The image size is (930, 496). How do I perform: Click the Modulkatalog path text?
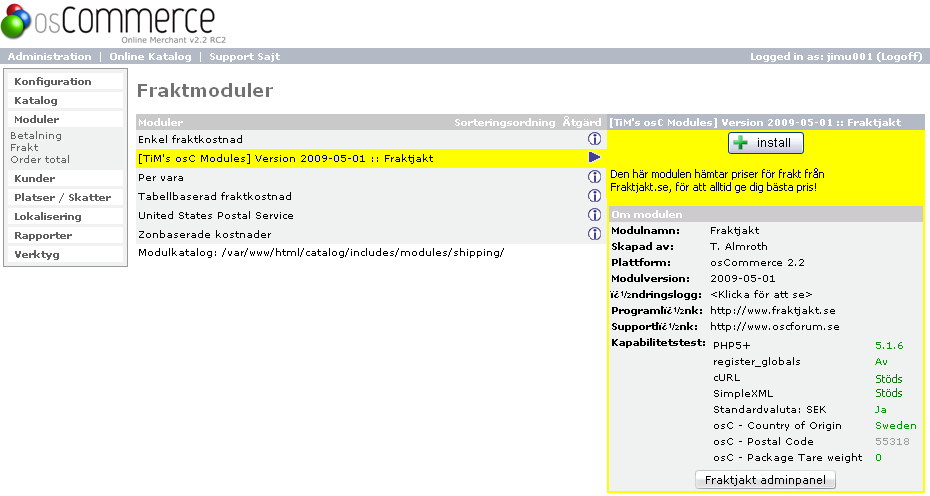pyautogui.click(x=321, y=253)
